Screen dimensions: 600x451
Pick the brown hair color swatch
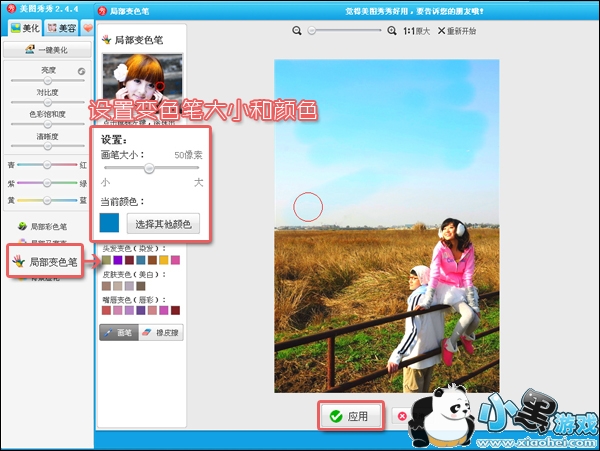152,260
